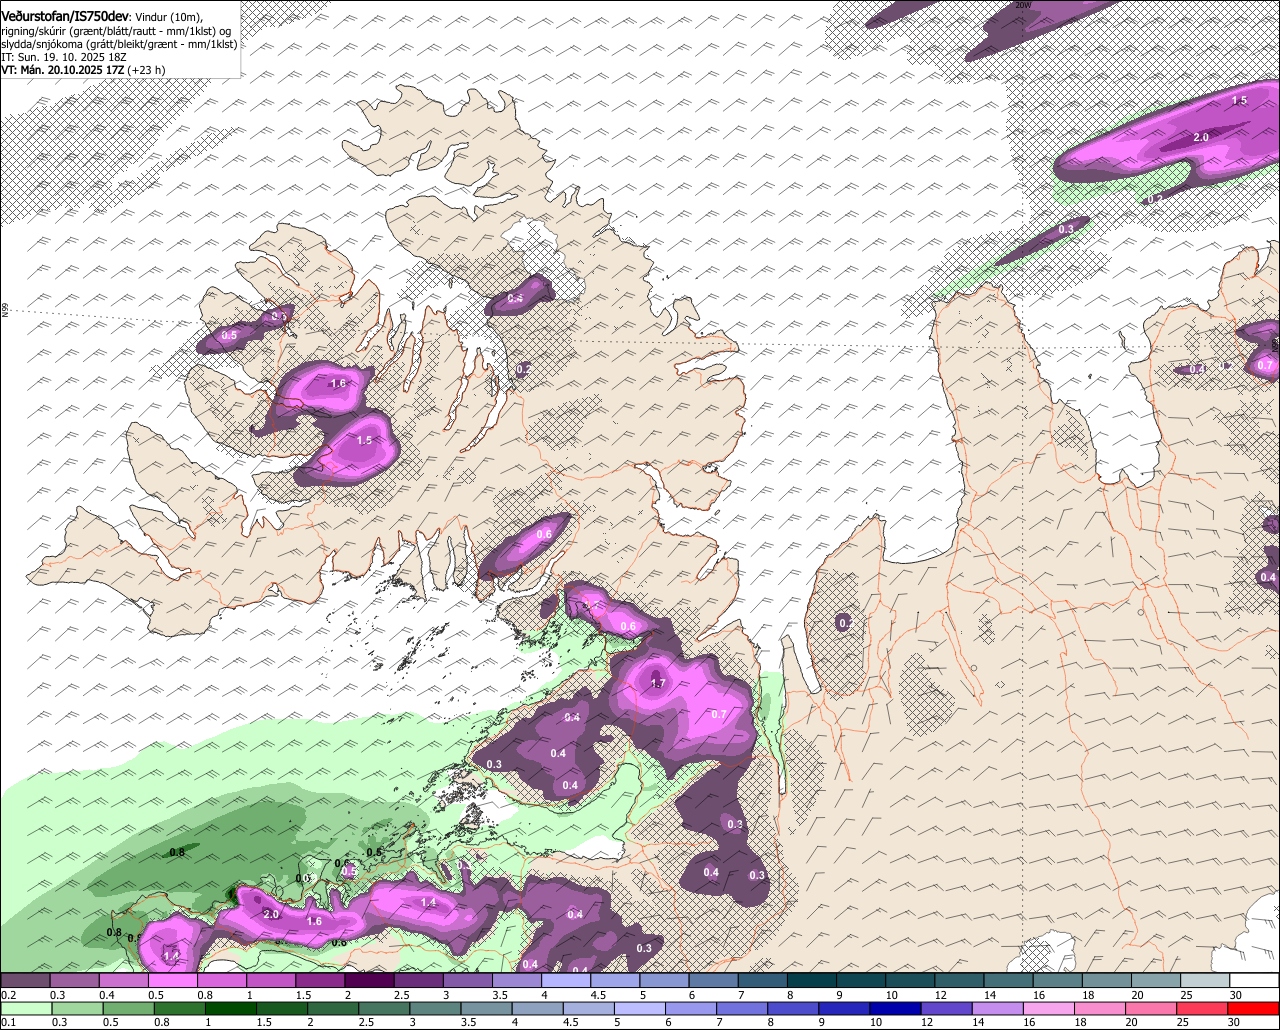Screen dimensions: 1280x1030
Task: Click the 1.6 value in the Westfjords cell
Action: tap(338, 383)
